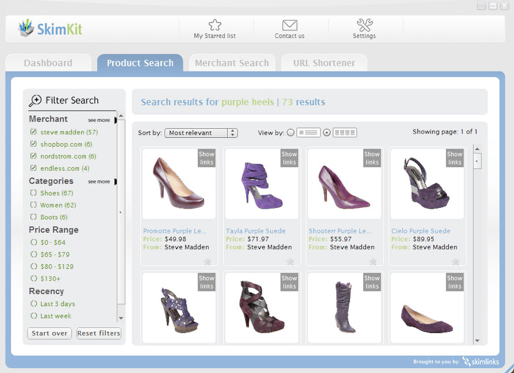Select the $0 - $64 price range

pos(34,242)
